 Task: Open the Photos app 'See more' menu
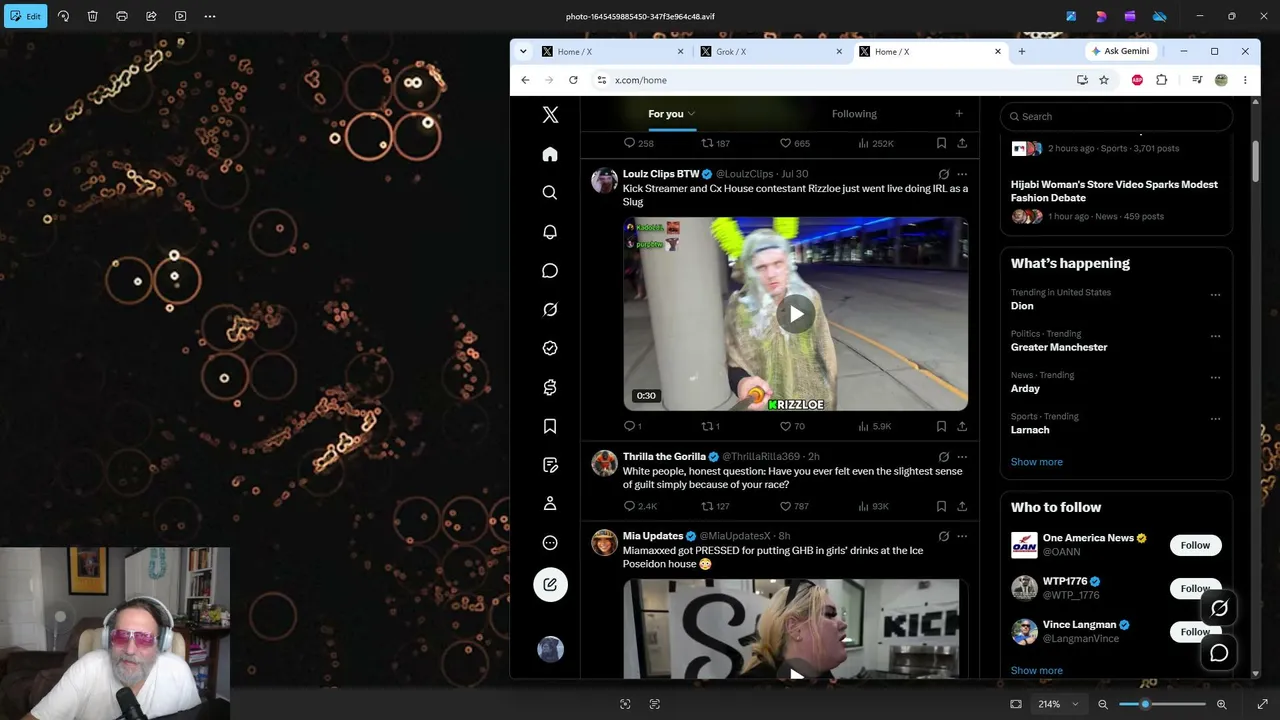(x=210, y=16)
